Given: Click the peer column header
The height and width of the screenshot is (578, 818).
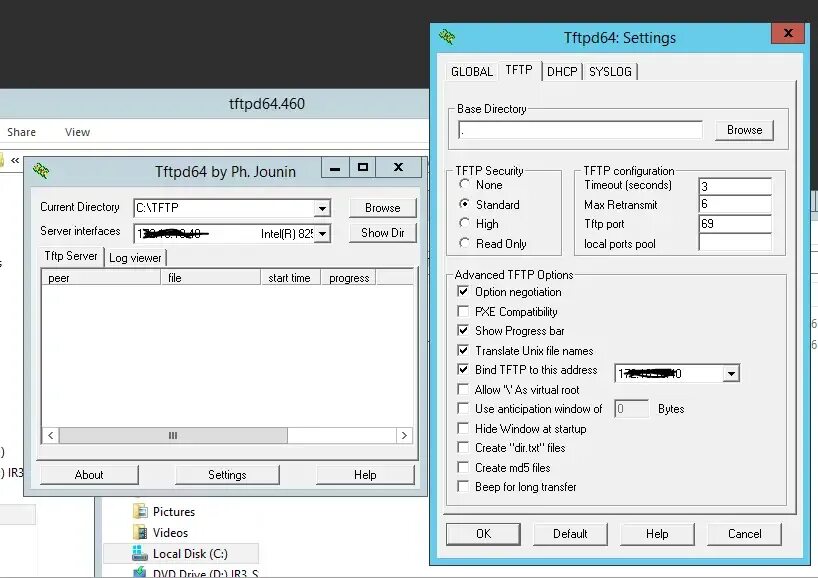Looking at the screenshot, I should [x=101, y=278].
